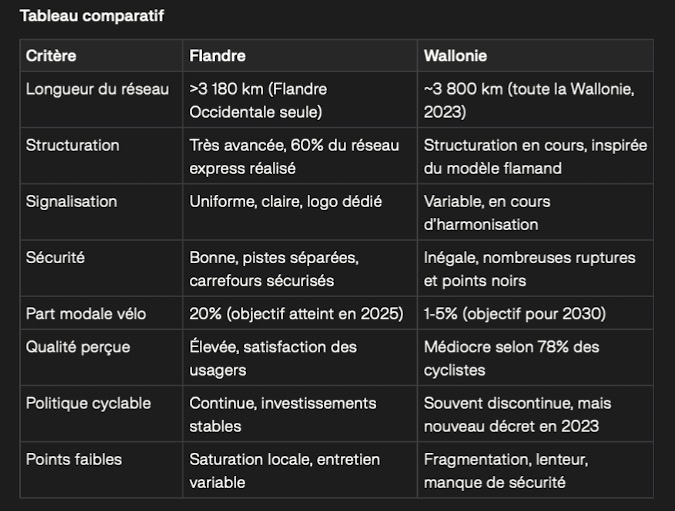Click the "Politique cyclable" row label
Image resolution: width=675 pixels, height=511 pixels.
tap(88, 403)
